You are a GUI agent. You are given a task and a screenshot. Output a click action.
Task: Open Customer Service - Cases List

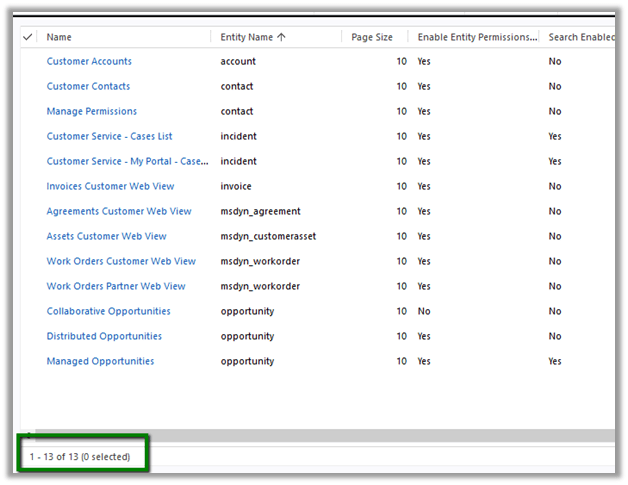109,136
